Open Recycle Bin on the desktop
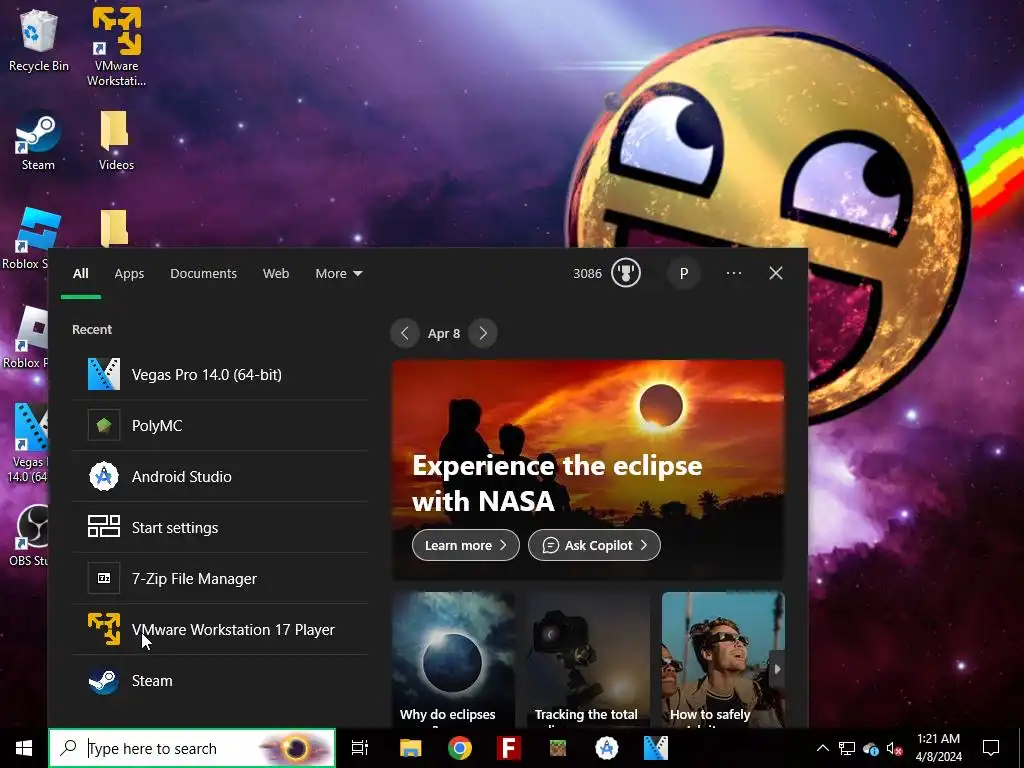Viewport: 1024px width, 768px height. tap(39, 41)
